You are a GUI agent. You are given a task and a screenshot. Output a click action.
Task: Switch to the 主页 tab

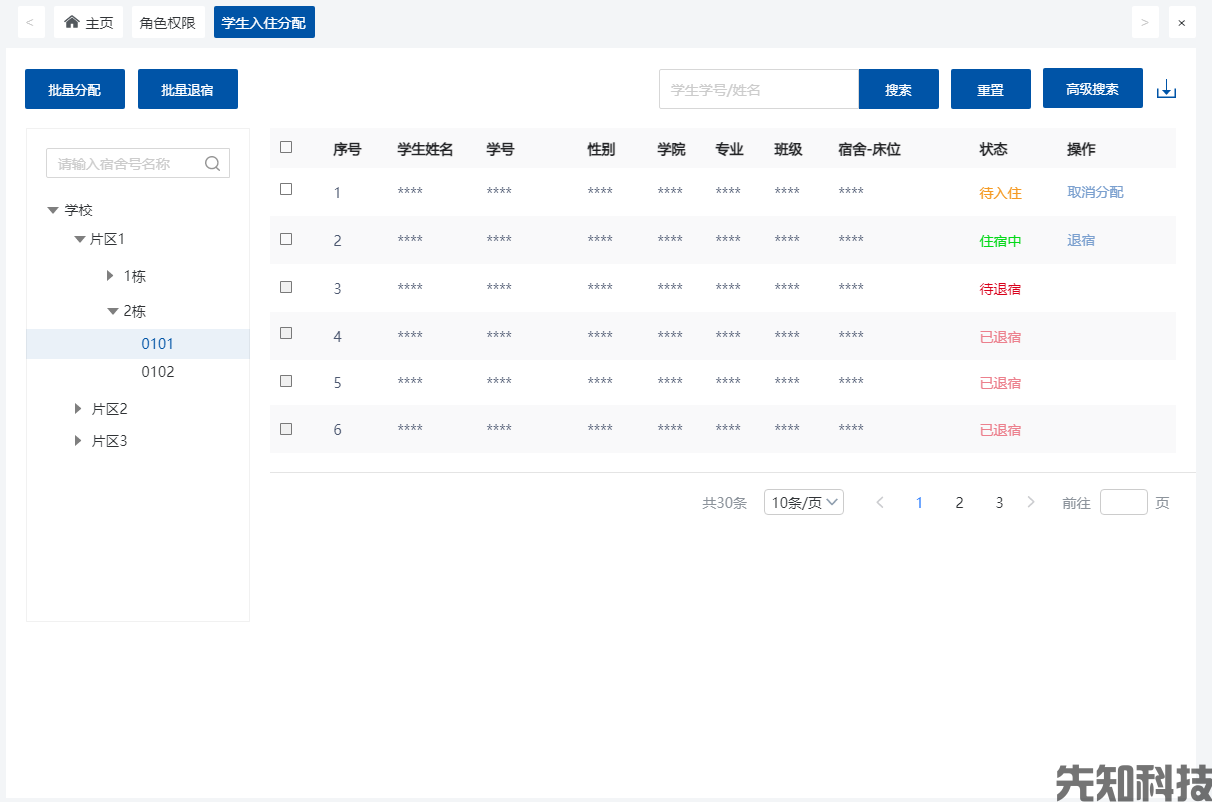click(88, 22)
